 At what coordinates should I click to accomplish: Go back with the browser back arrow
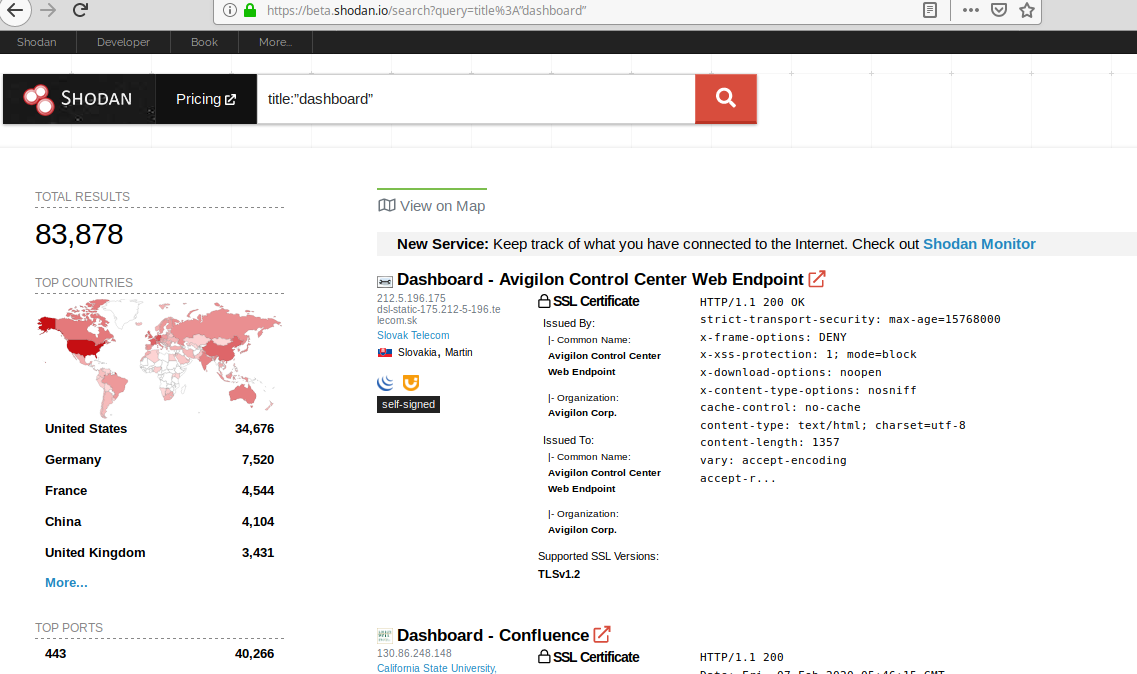(15, 10)
